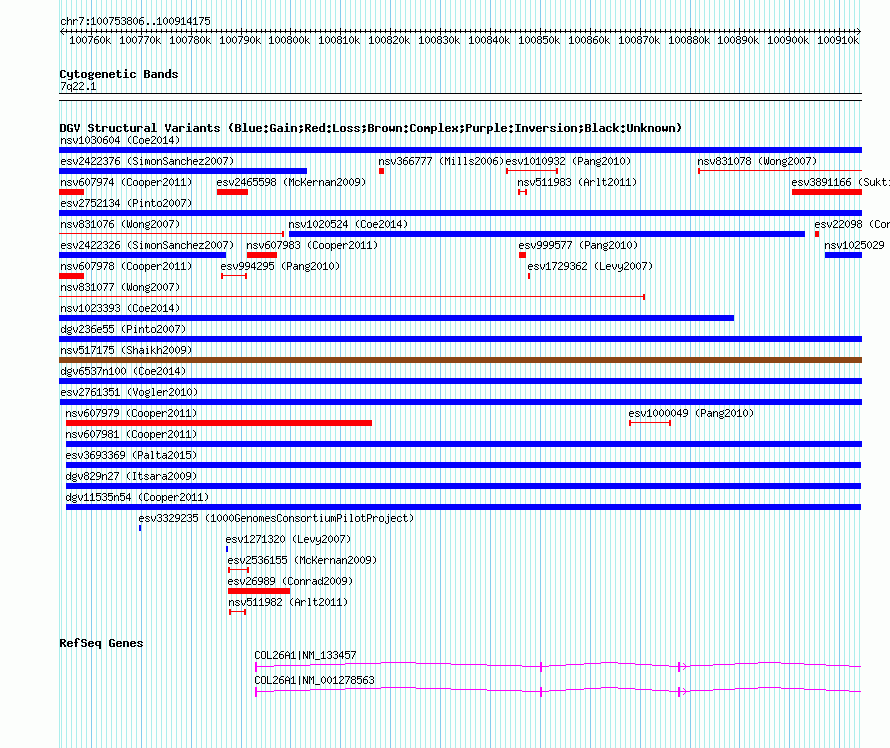
Task: Select the esv3329235 1000GenomesConsortiumPilotProject label
Action: pos(275,518)
